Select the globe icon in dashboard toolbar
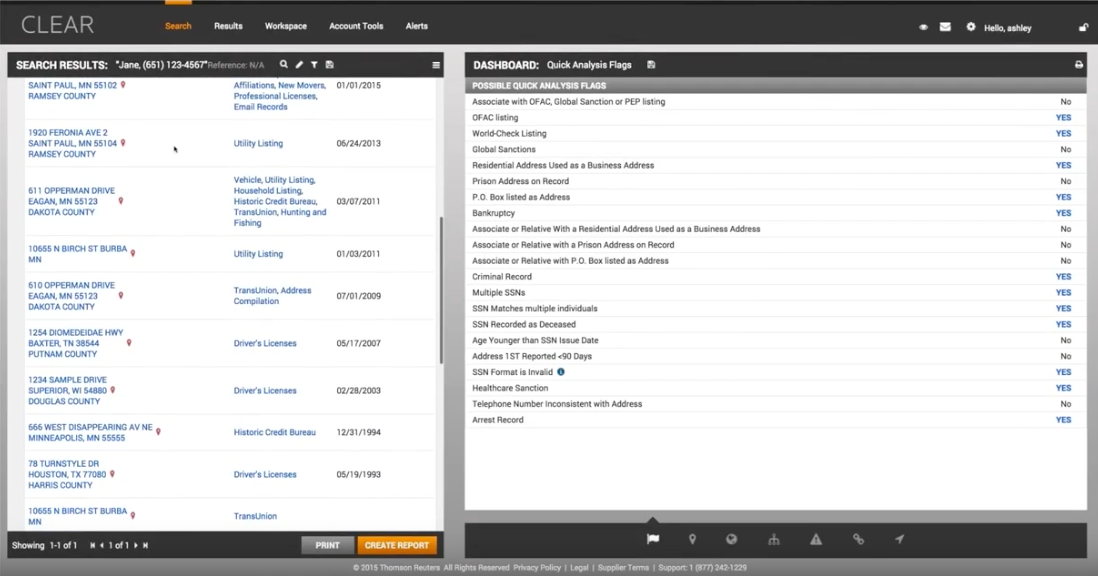This screenshot has width=1098, height=576. 732,540
